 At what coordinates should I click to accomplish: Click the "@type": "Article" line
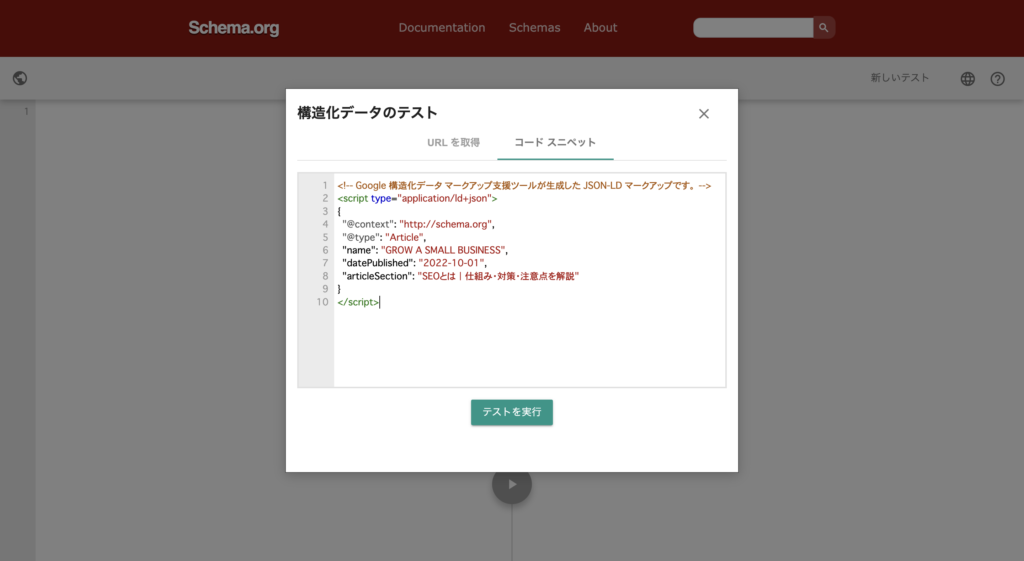point(385,237)
